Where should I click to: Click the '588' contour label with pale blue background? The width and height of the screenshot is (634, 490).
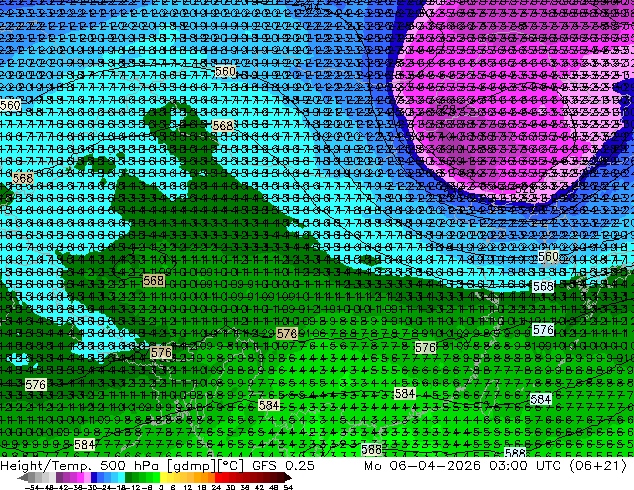click(x=515, y=453)
